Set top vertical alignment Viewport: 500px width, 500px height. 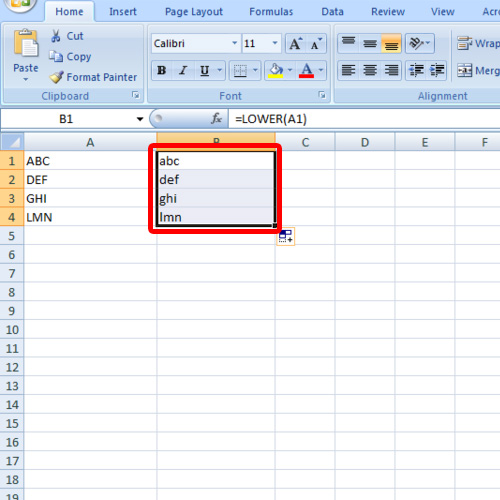[x=348, y=43]
